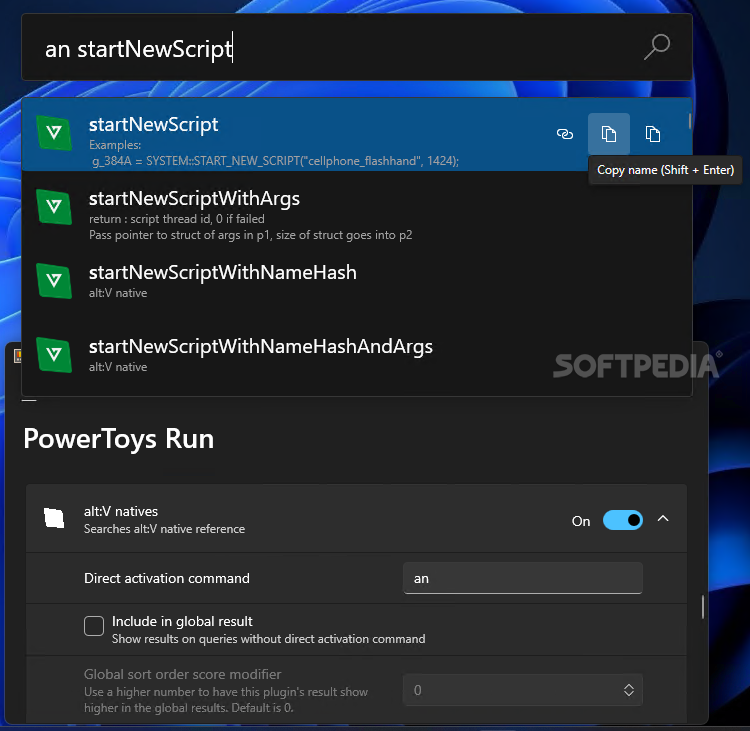Viewport: 750px width, 731px height.
Task: Click the rightmost copy icon for startNewScript
Action: 653,134
